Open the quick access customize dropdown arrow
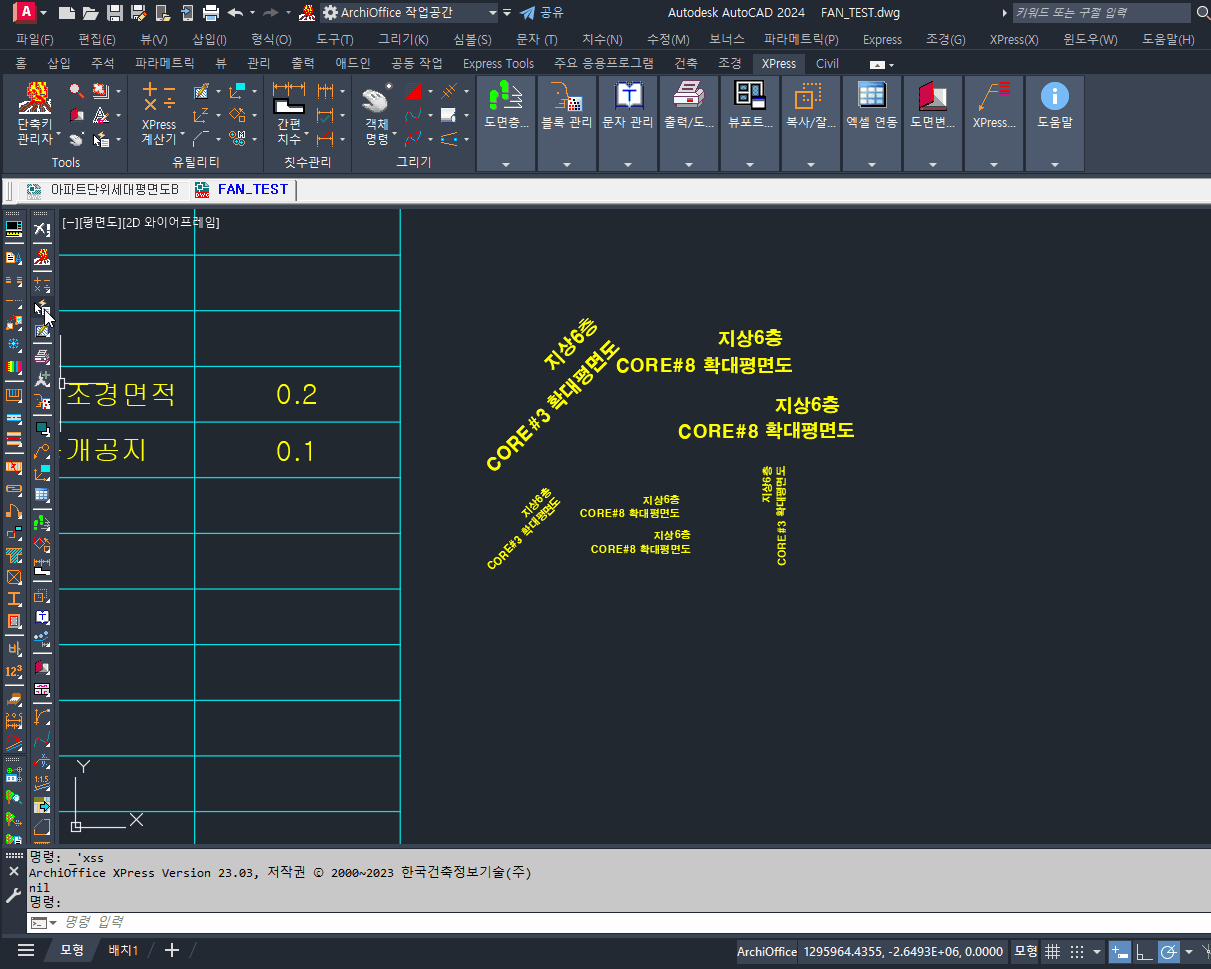1211x969 pixels. pyautogui.click(x=507, y=13)
